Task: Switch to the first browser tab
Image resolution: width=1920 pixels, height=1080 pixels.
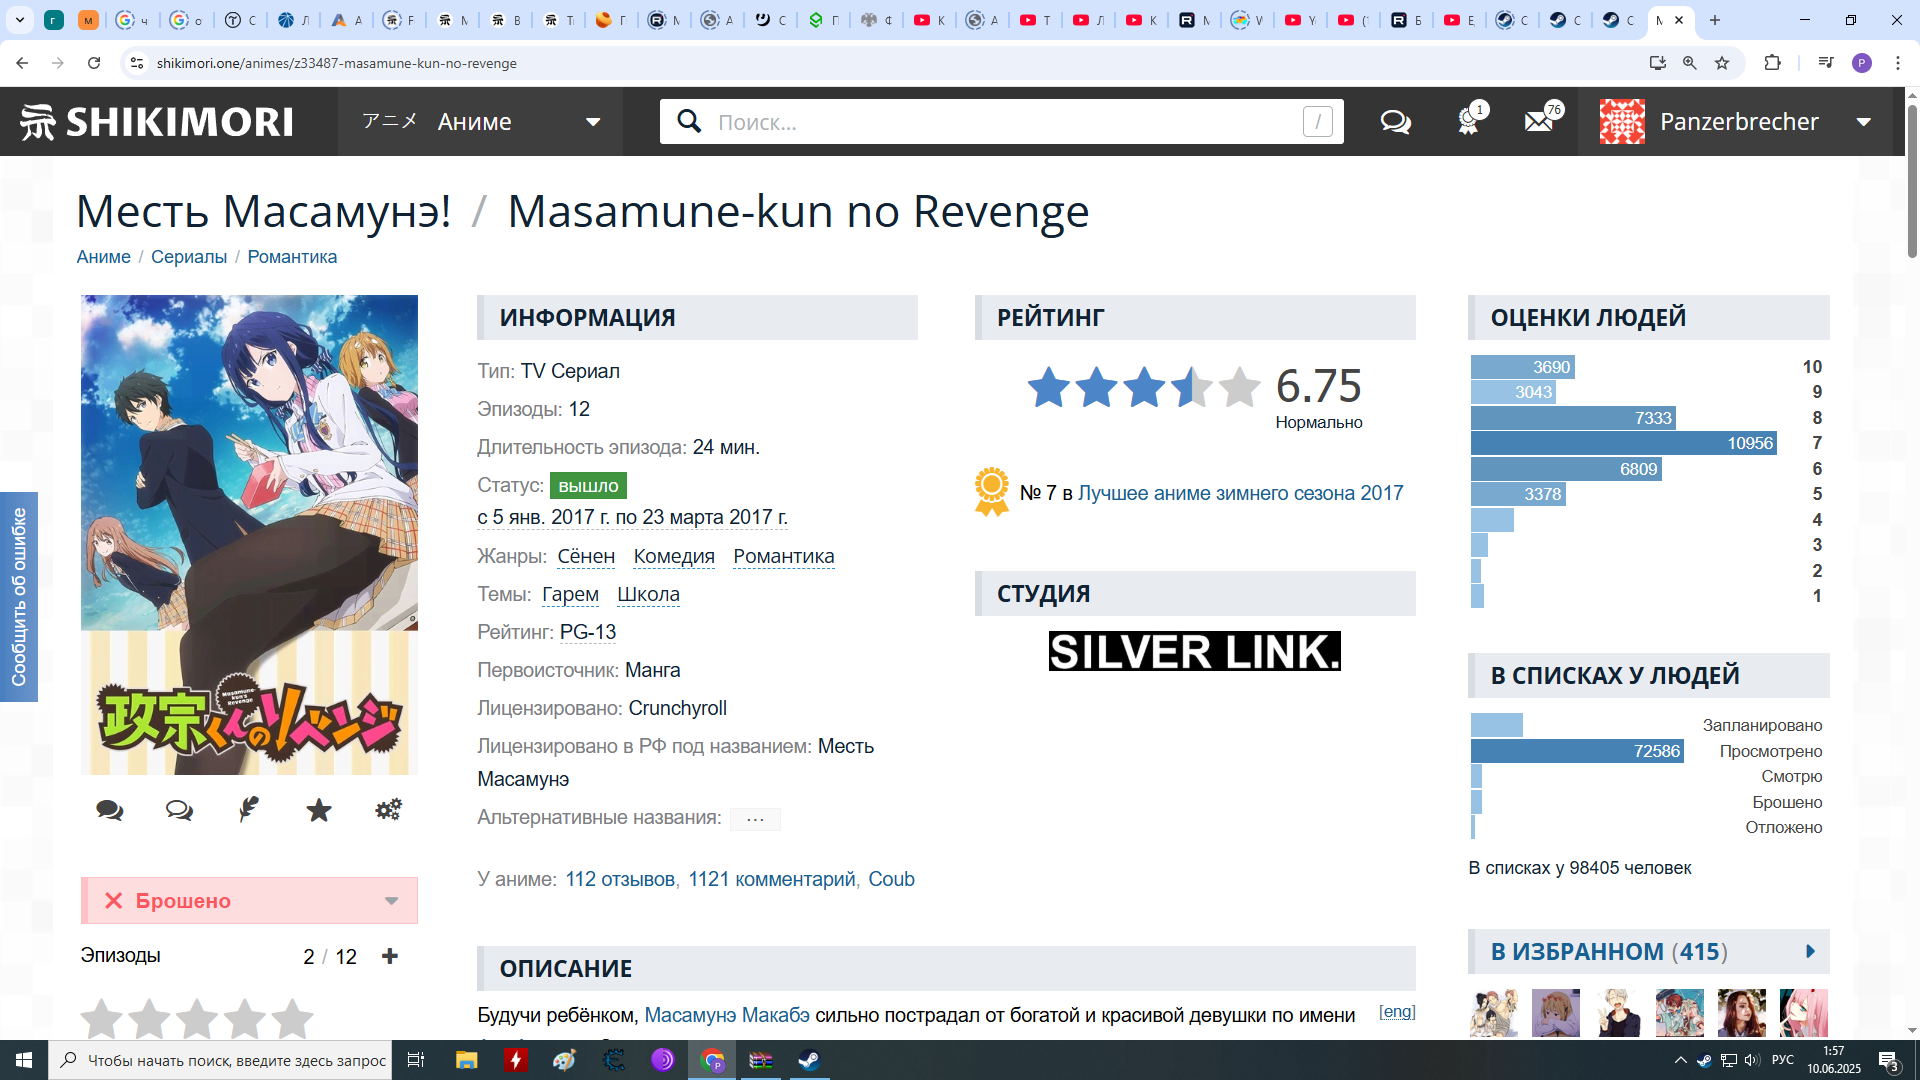Action: [54, 20]
